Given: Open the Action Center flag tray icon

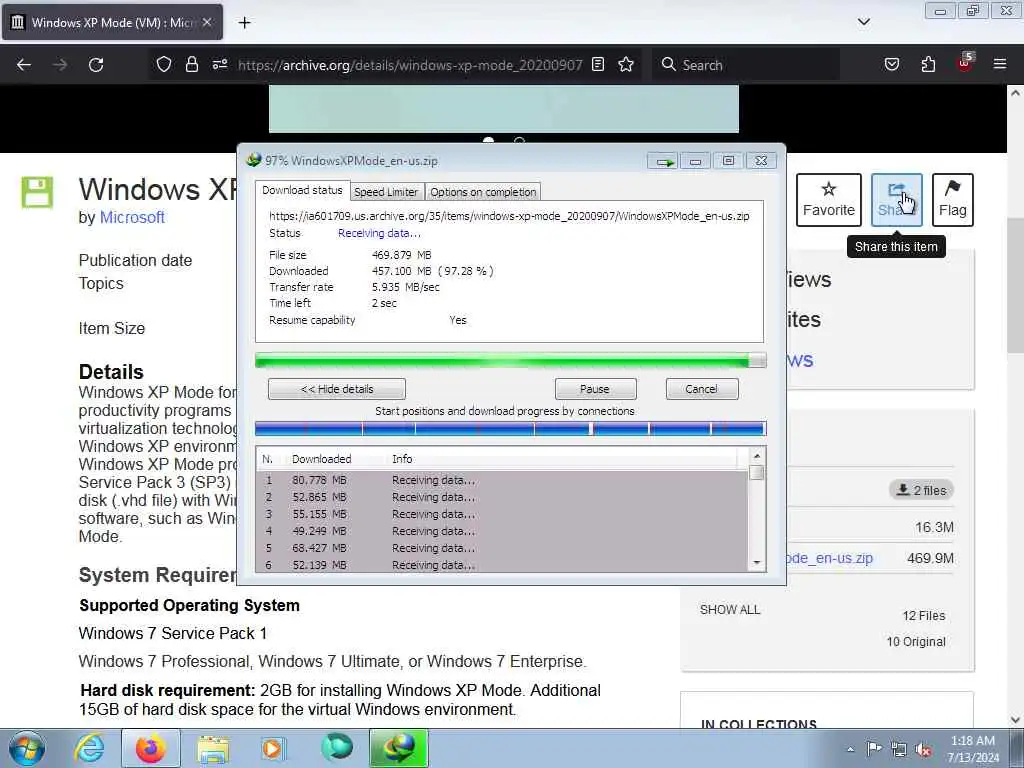Looking at the screenshot, I should coord(874,748).
